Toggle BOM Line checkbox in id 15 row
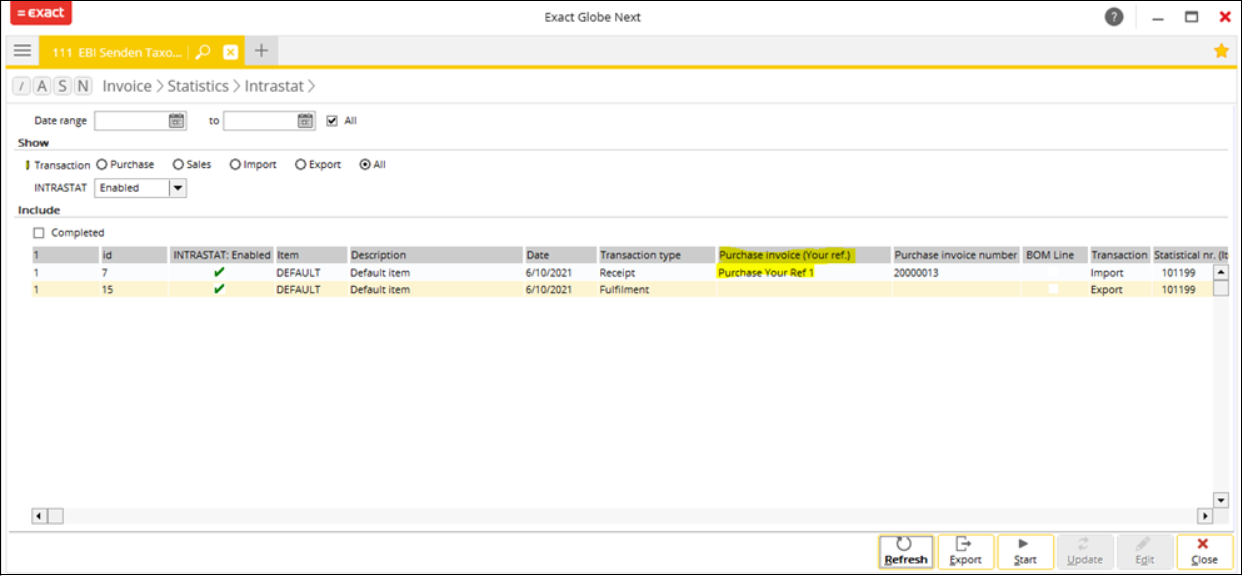 coord(1053,289)
